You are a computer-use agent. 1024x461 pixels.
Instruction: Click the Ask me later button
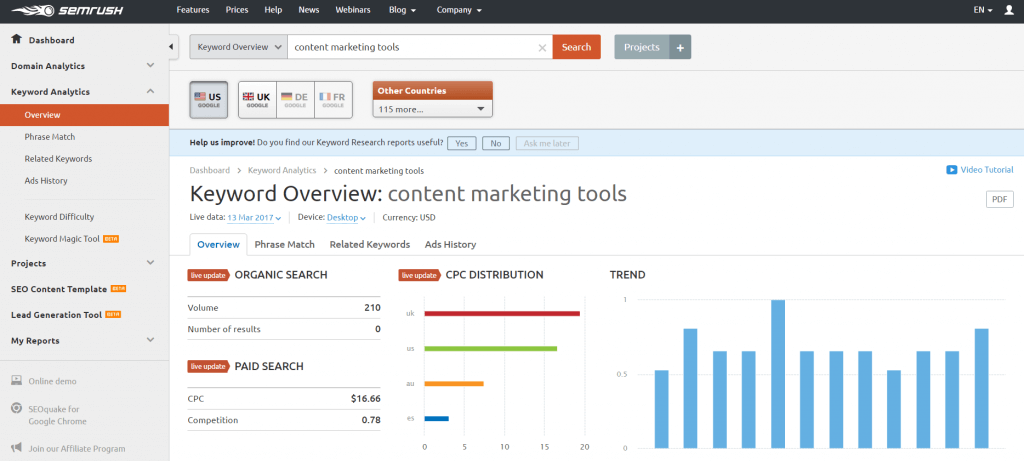coord(547,143)
